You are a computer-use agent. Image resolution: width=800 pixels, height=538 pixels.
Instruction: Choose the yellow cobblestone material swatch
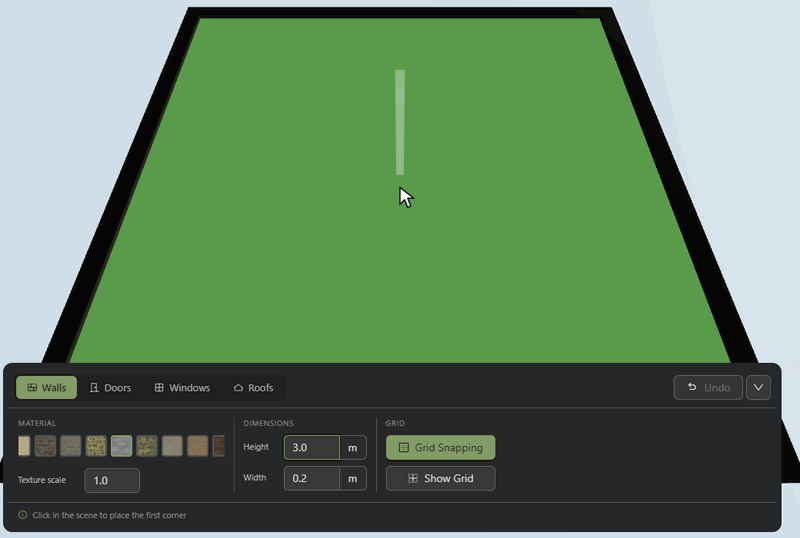(96, 446)
